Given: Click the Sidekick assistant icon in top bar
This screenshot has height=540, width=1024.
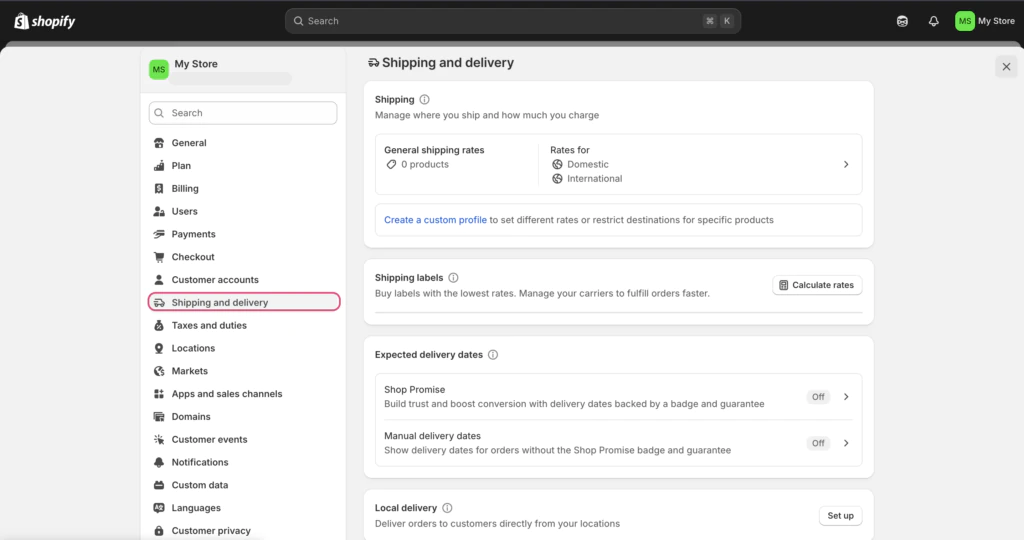Looking at the screenshot, I should click(902, 21).
